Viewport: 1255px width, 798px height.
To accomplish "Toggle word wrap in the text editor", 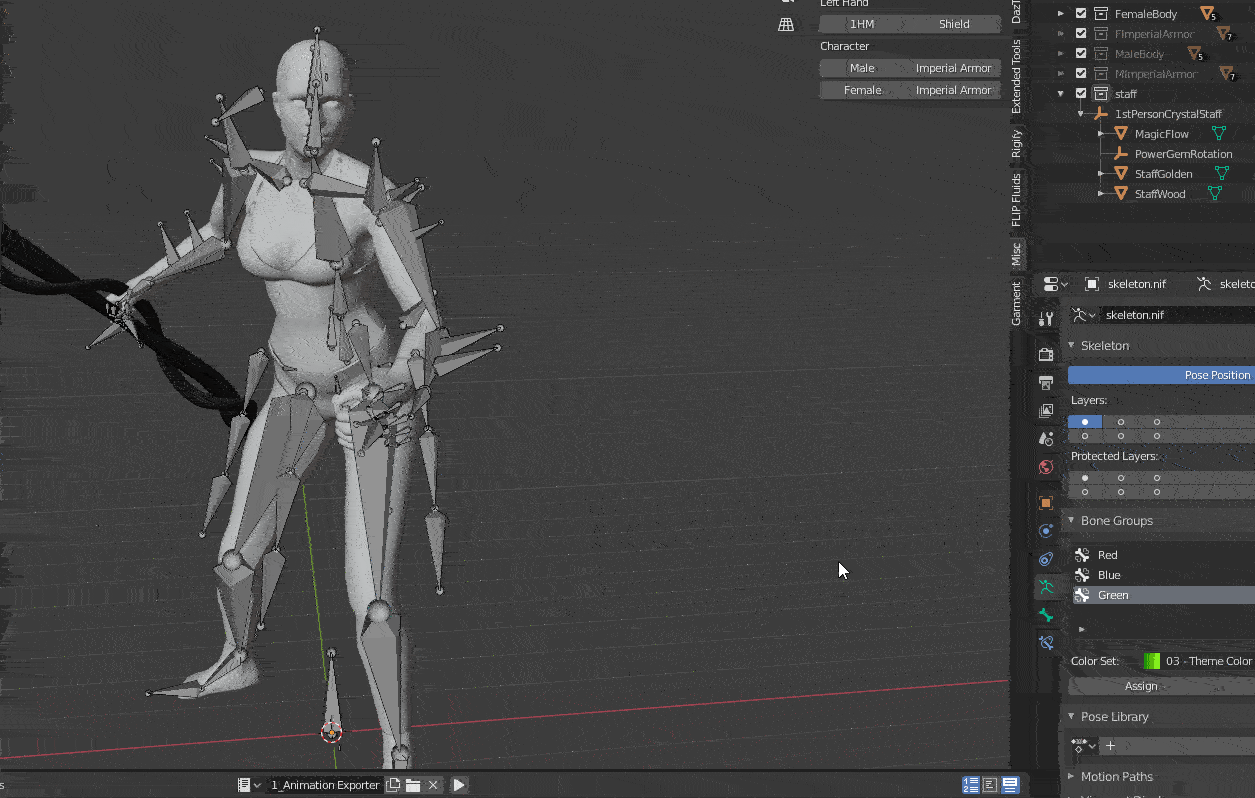I will tap(990, 785).
